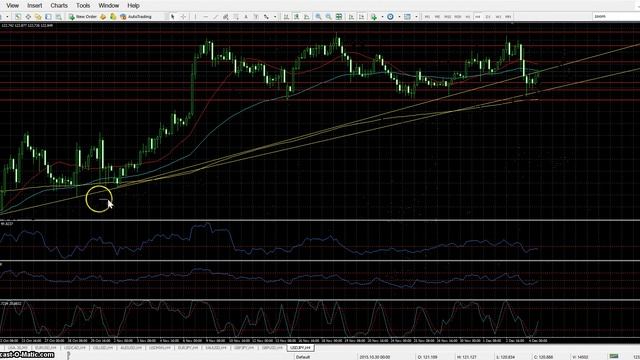Click the V: 14502 volume value
This screenshot has height=360, width=640.
[x=580, y=357]
